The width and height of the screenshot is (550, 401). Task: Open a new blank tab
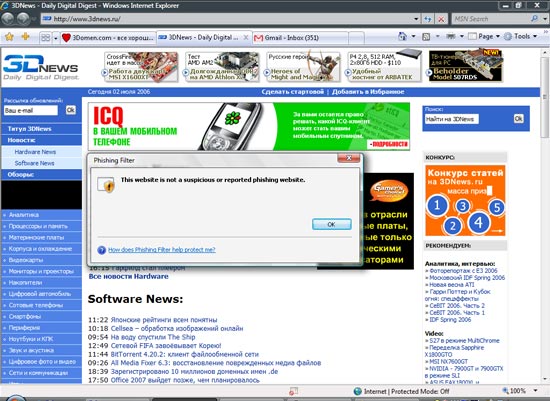click(356, 38)
